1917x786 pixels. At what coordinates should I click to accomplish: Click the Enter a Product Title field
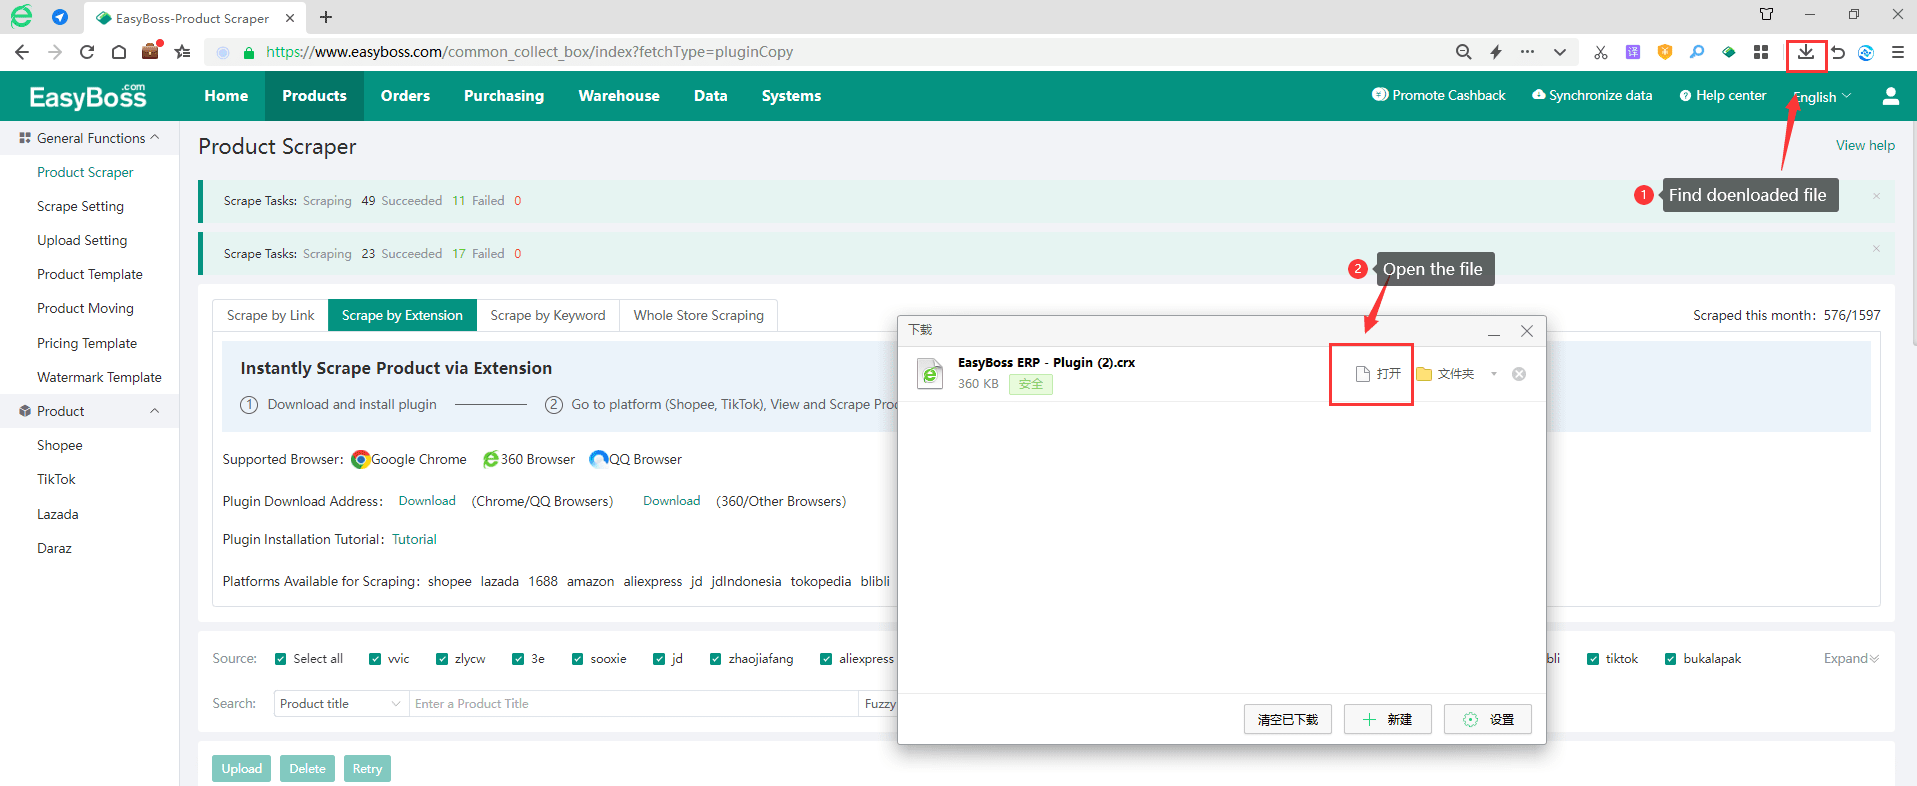634,704
